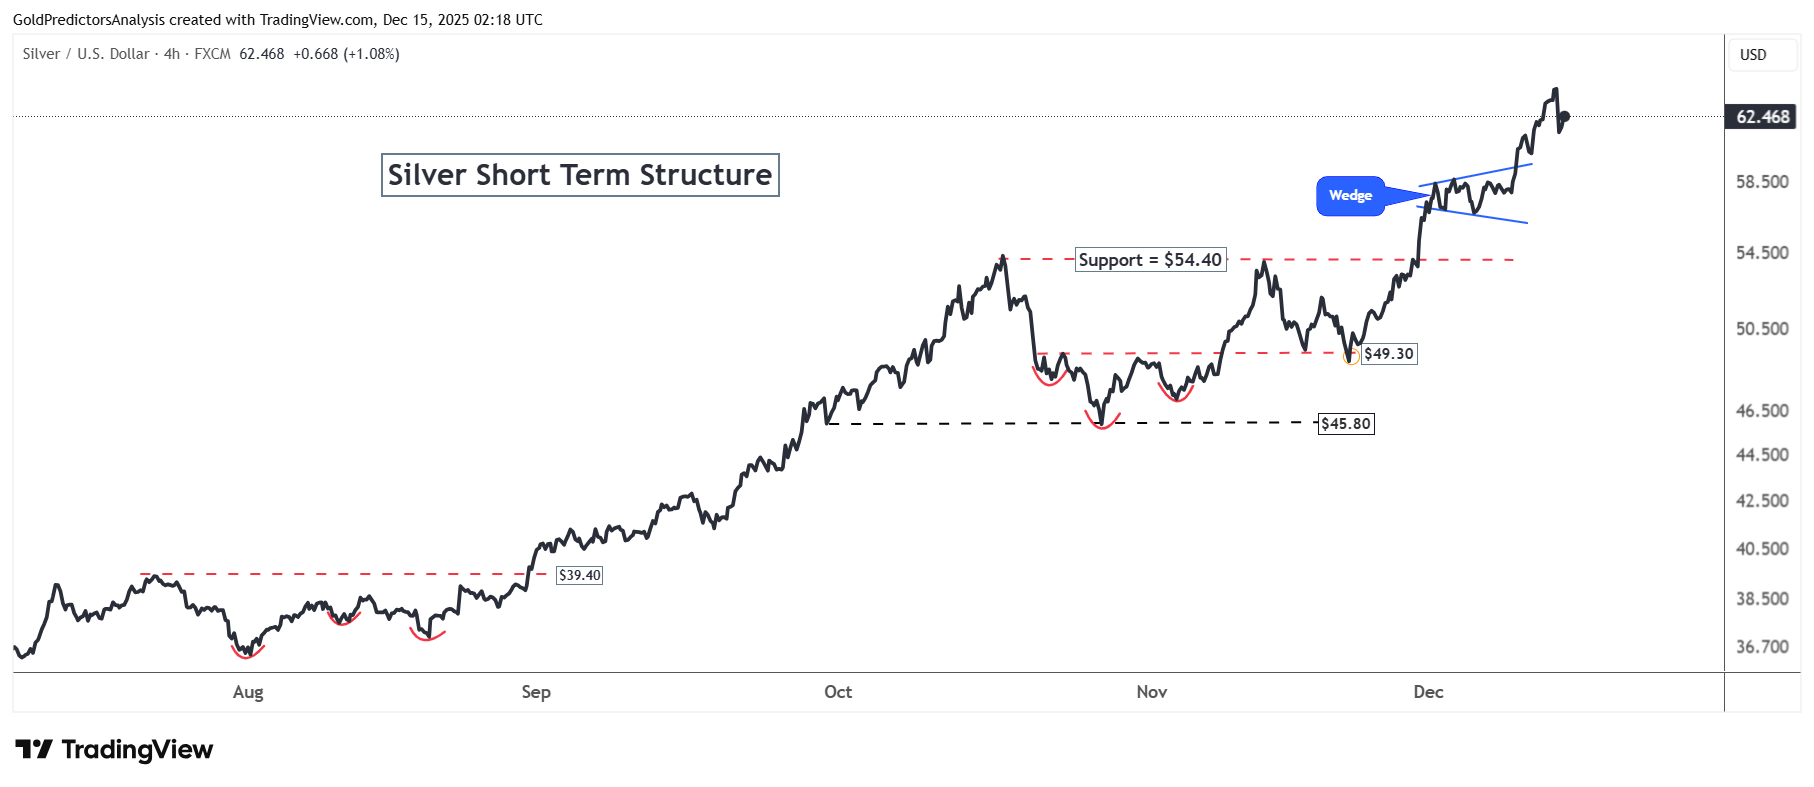Click the 62.468 current price tag
The width and height of the screenshot is (1814, 787).
1762,117
